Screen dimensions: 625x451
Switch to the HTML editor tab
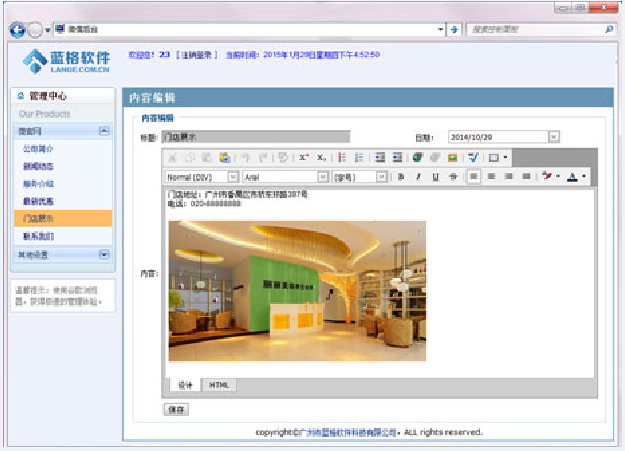[217, 385]
